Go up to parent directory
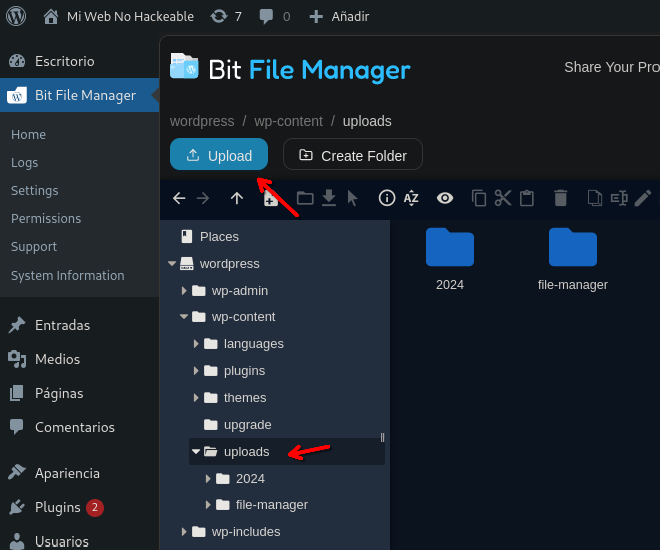Viewport: 660px width, 550px height. point(237,198)
